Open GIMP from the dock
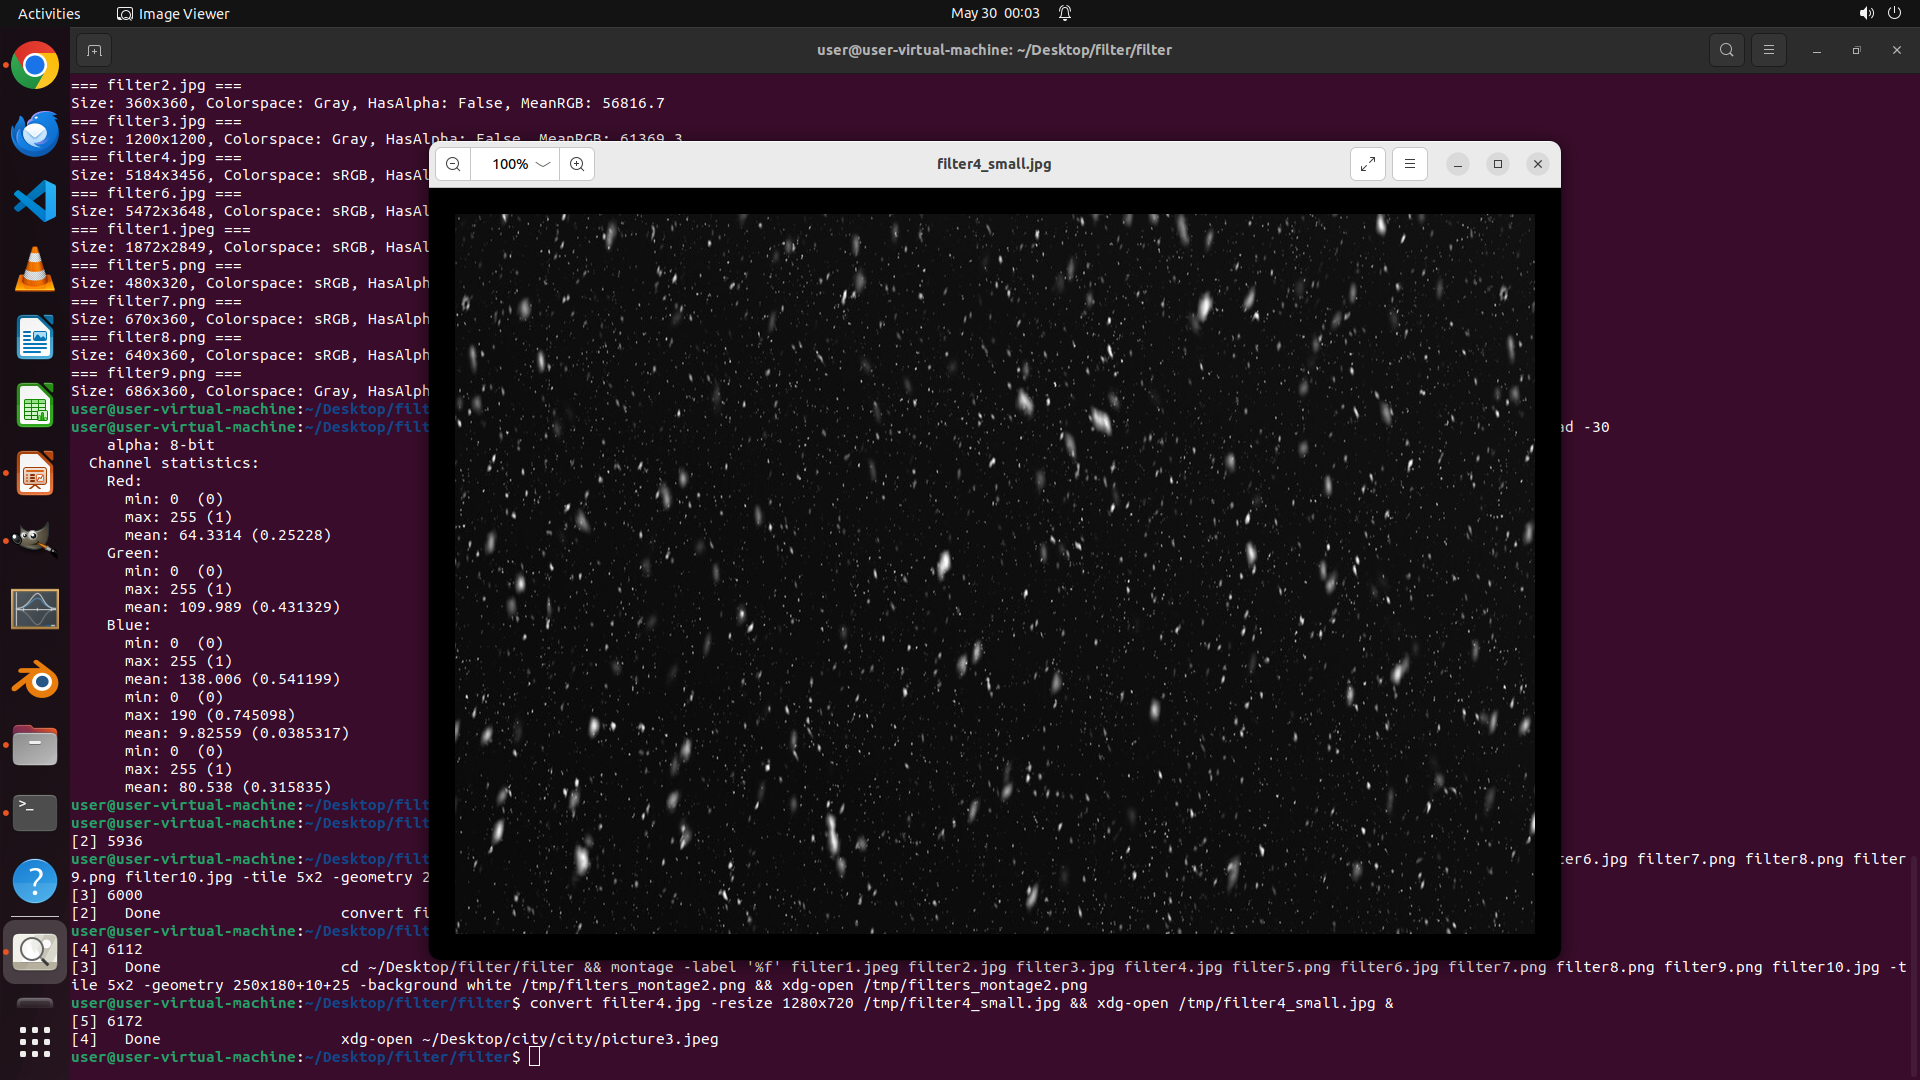The width and height of the screenshot is (1920, 1080). tap(35, 542)
